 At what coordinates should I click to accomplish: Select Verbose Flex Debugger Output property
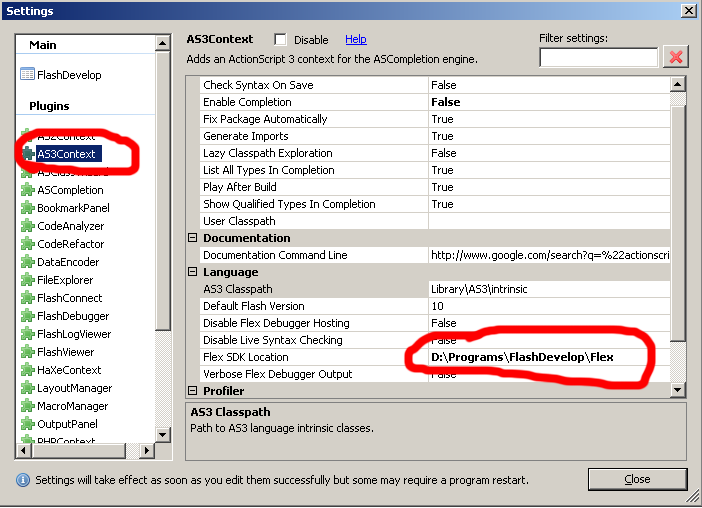click(x=278, y=374)
